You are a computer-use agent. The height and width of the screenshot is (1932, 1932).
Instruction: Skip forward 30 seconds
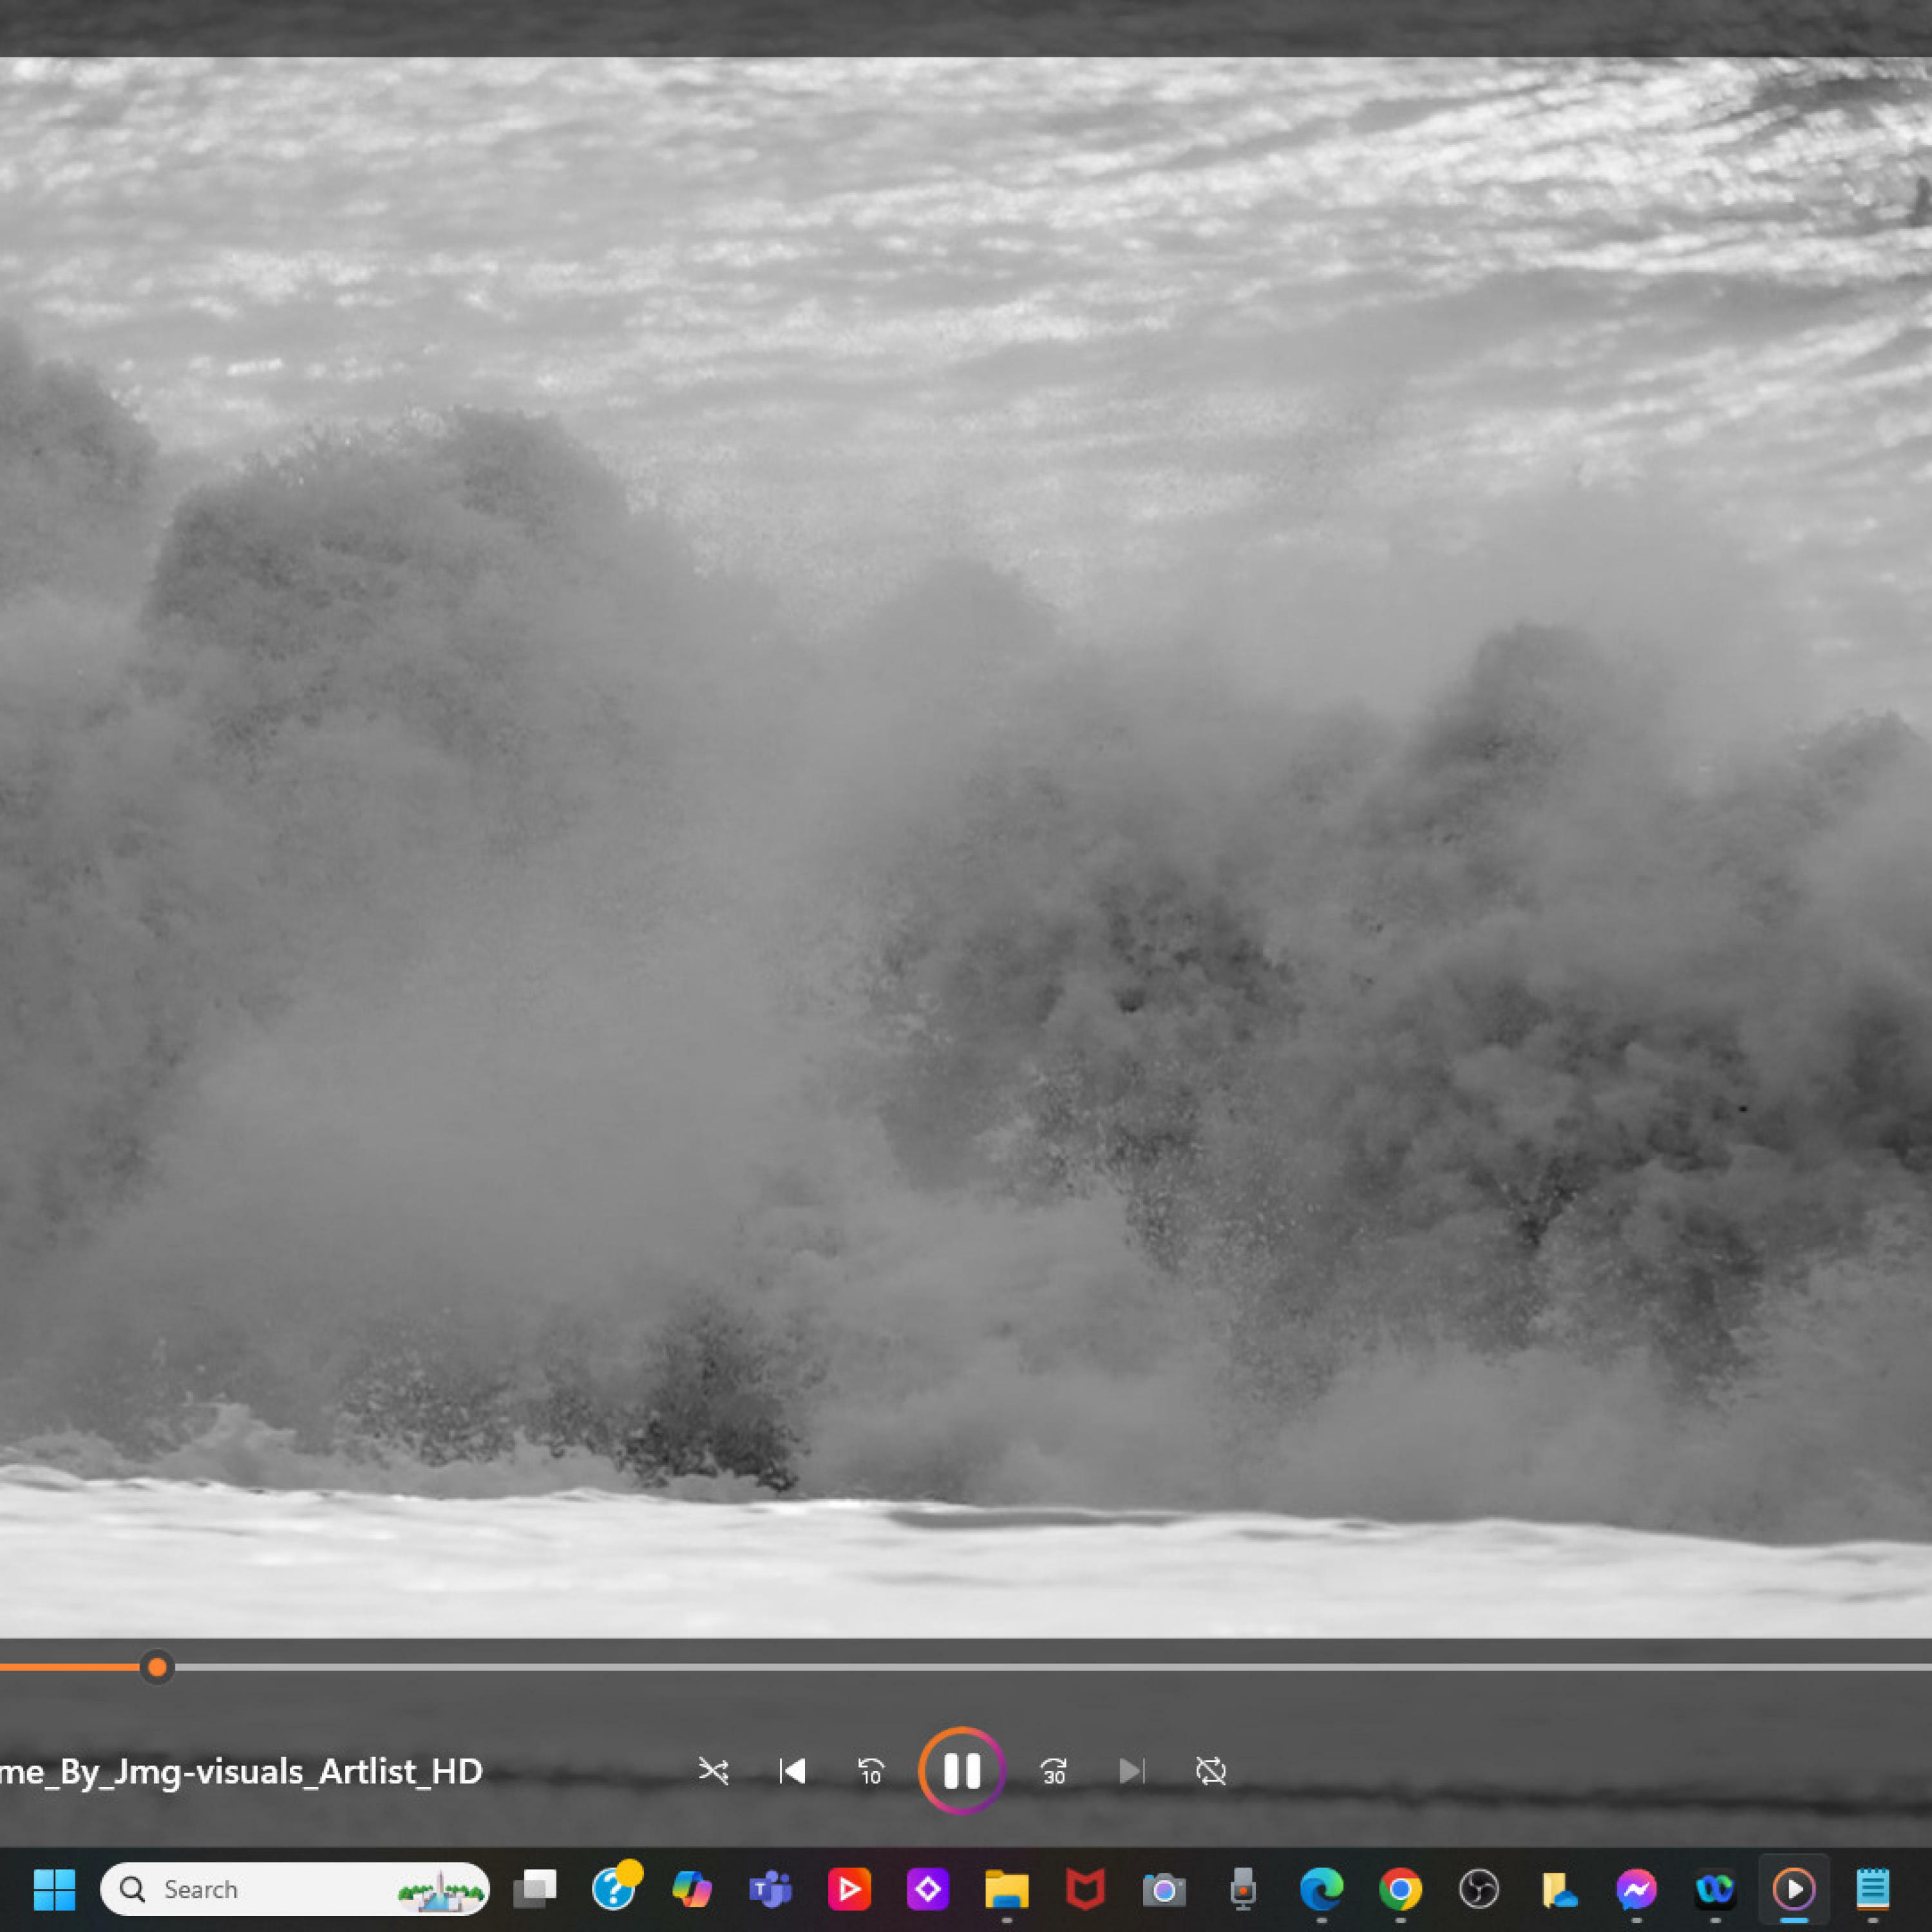[1053, 1771]
